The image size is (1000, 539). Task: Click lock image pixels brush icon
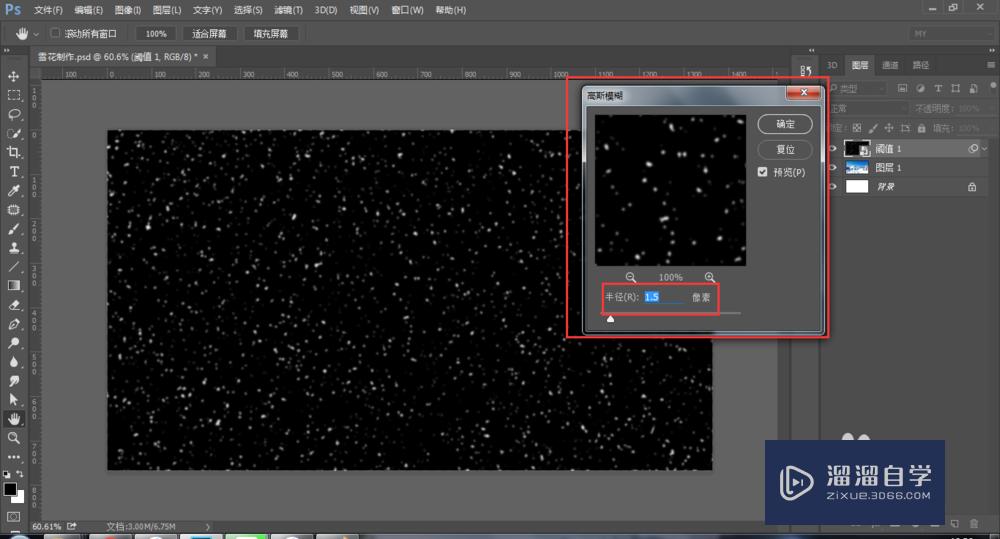click(x=873, y=128)
